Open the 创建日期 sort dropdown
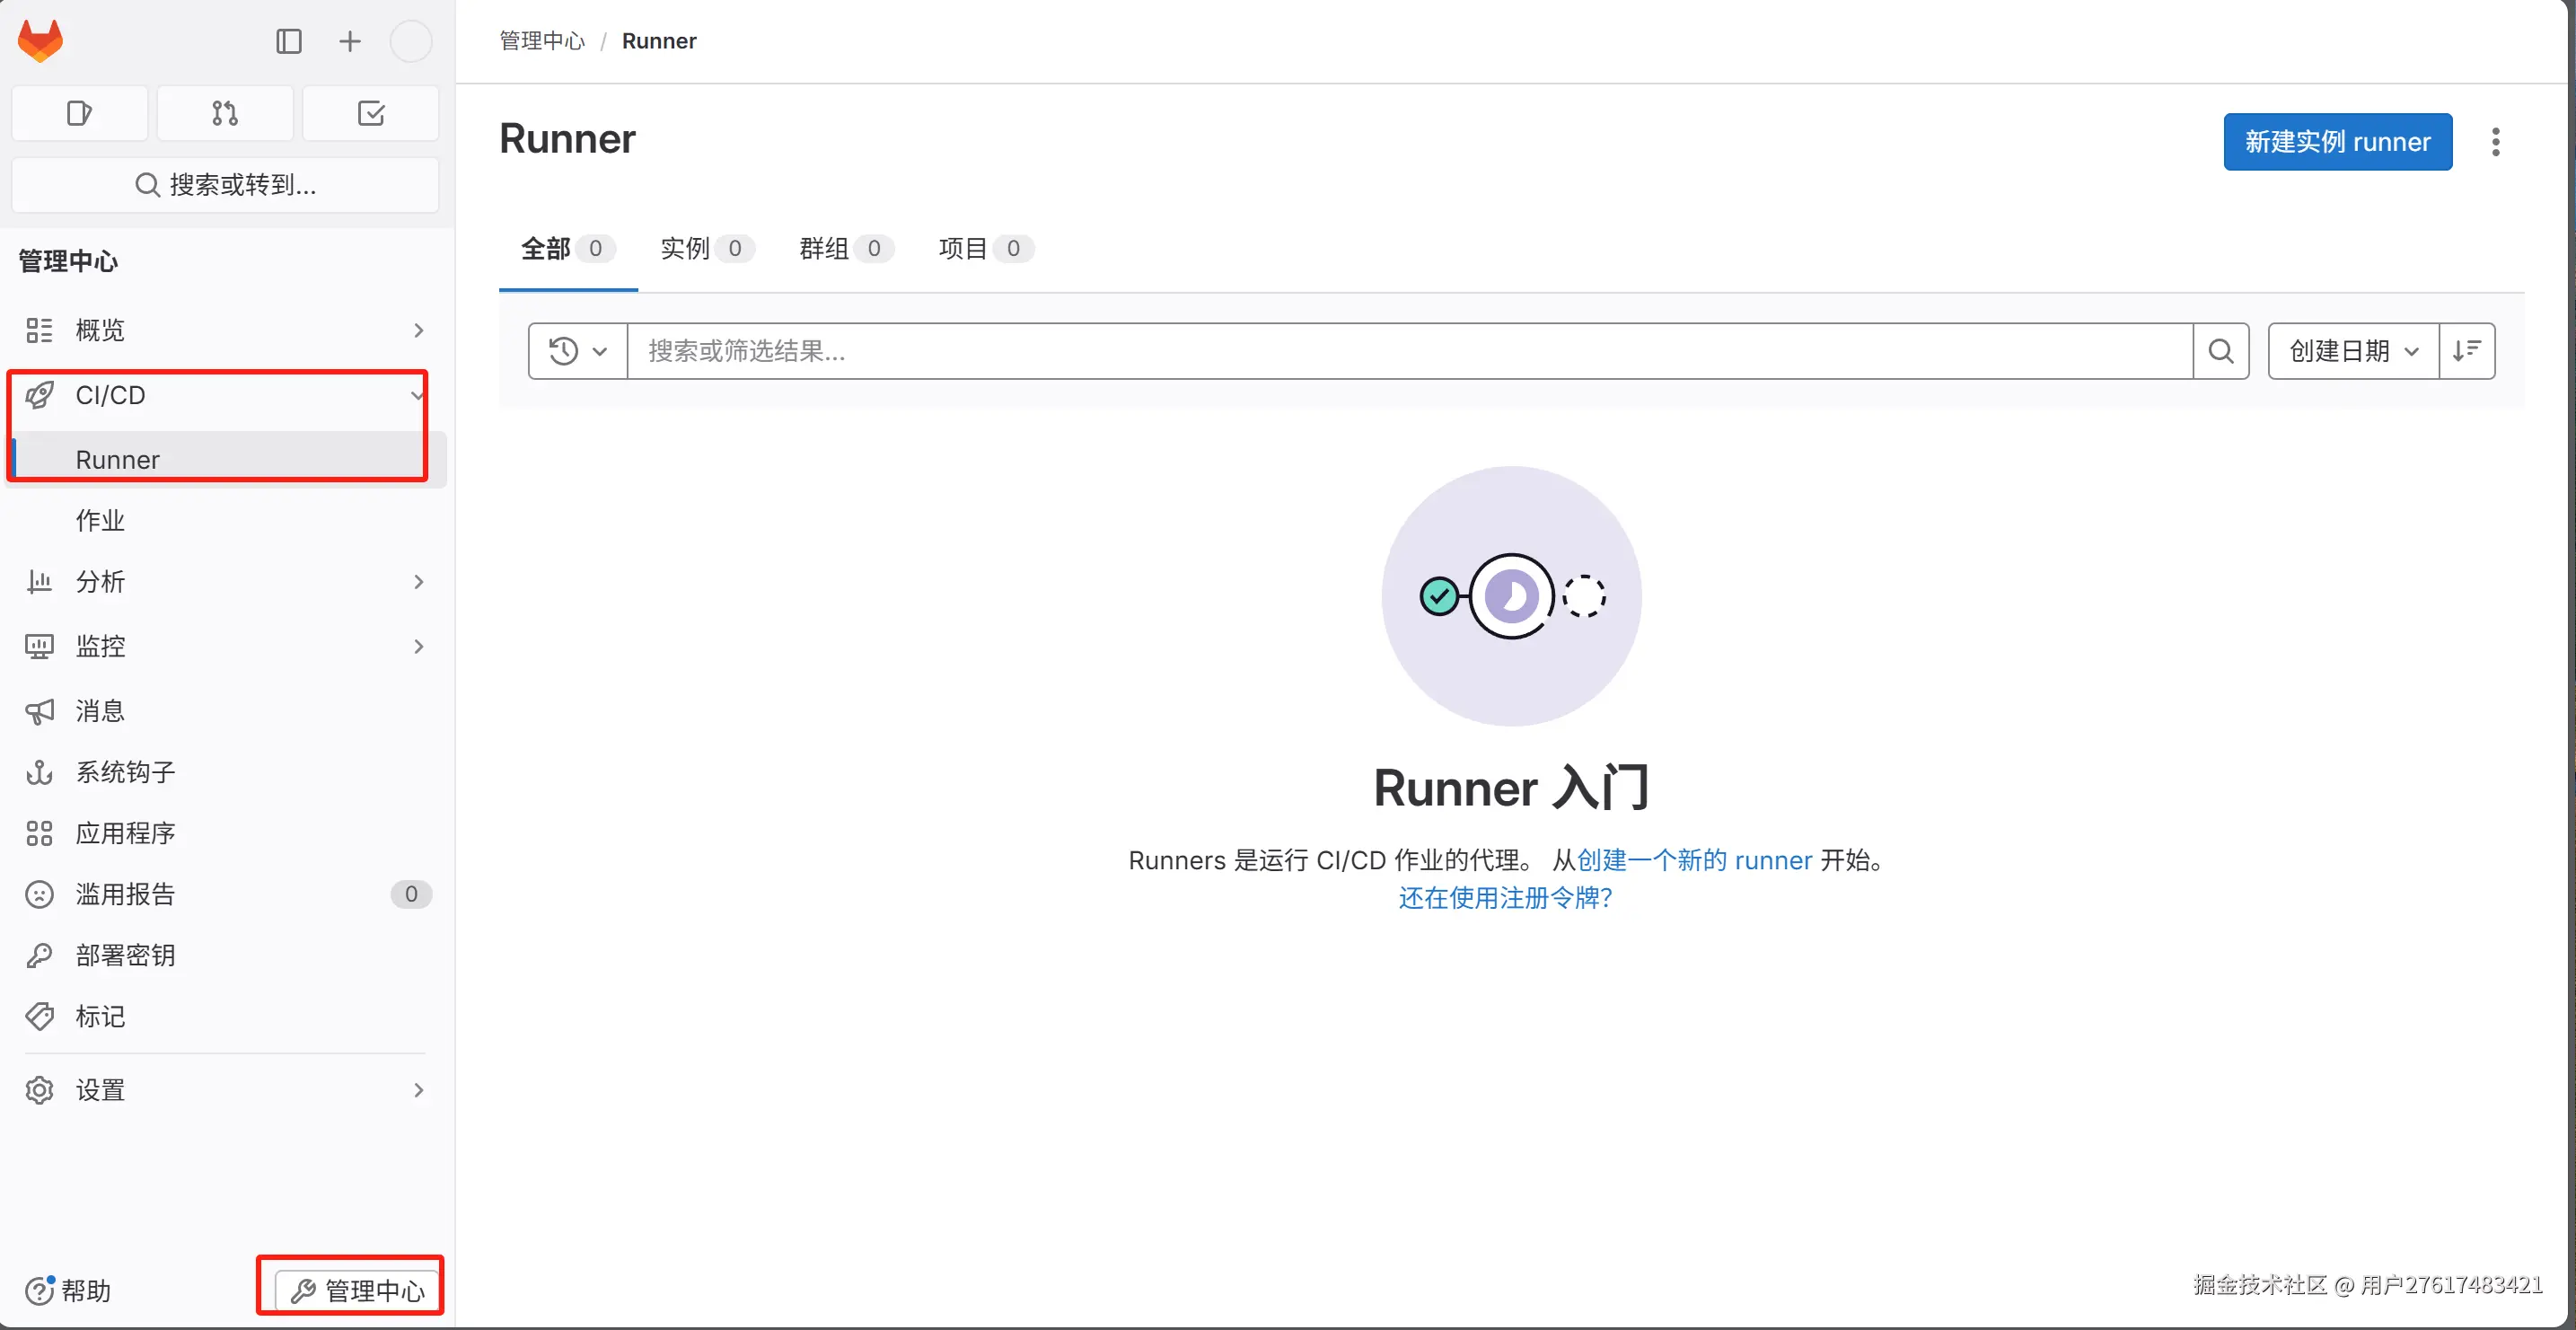The width and height of the screenshot is (2576, 1330). (2352, 351)
